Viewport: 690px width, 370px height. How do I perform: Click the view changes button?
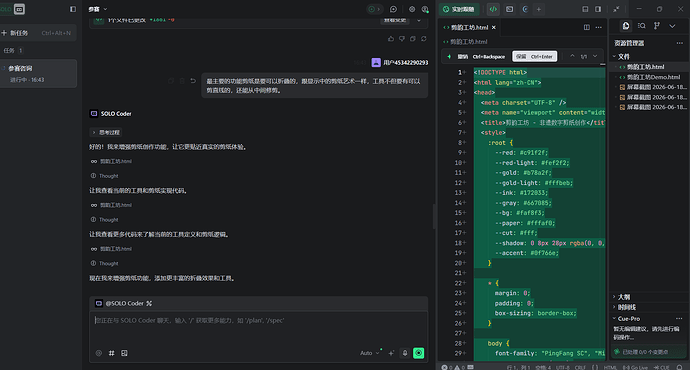tap(395, 20)
